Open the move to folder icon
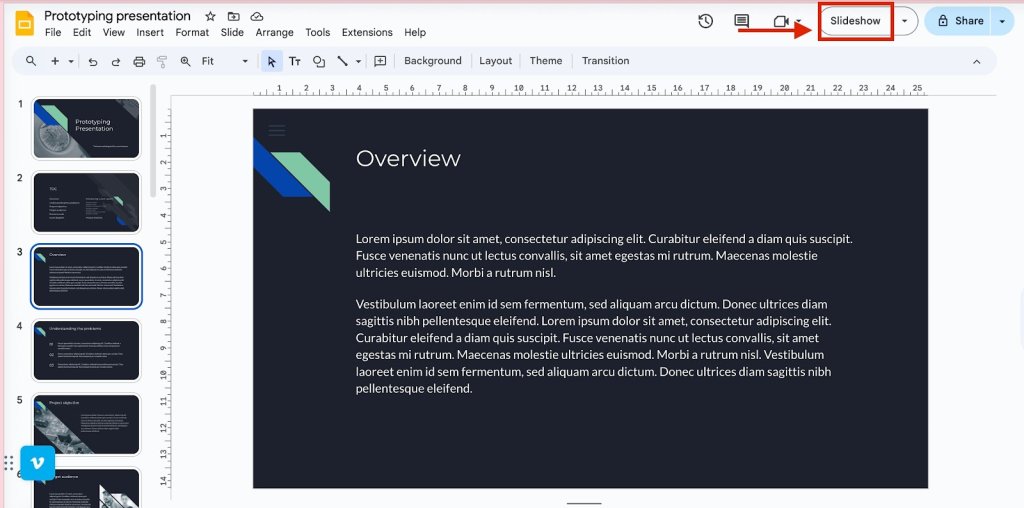 tap(233, 16)
